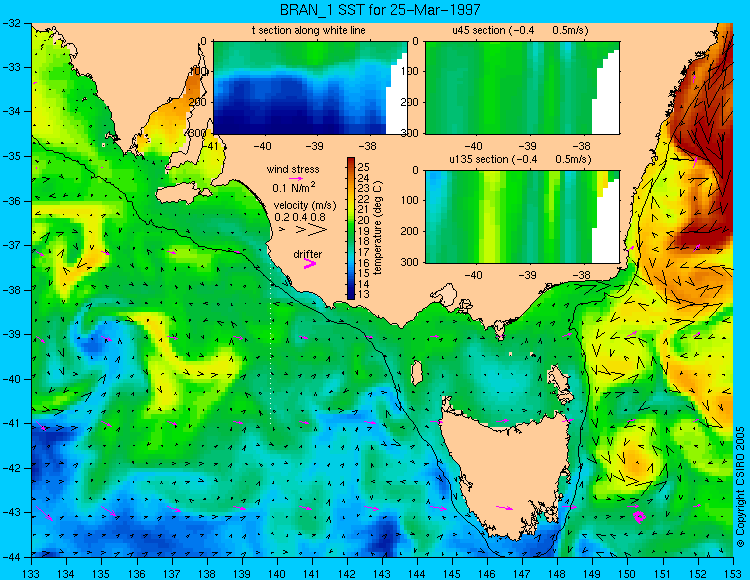This screenshot has height=580, width=750.
Task: Click the 'drifter' legend label
Action: [x=308, y=254]
